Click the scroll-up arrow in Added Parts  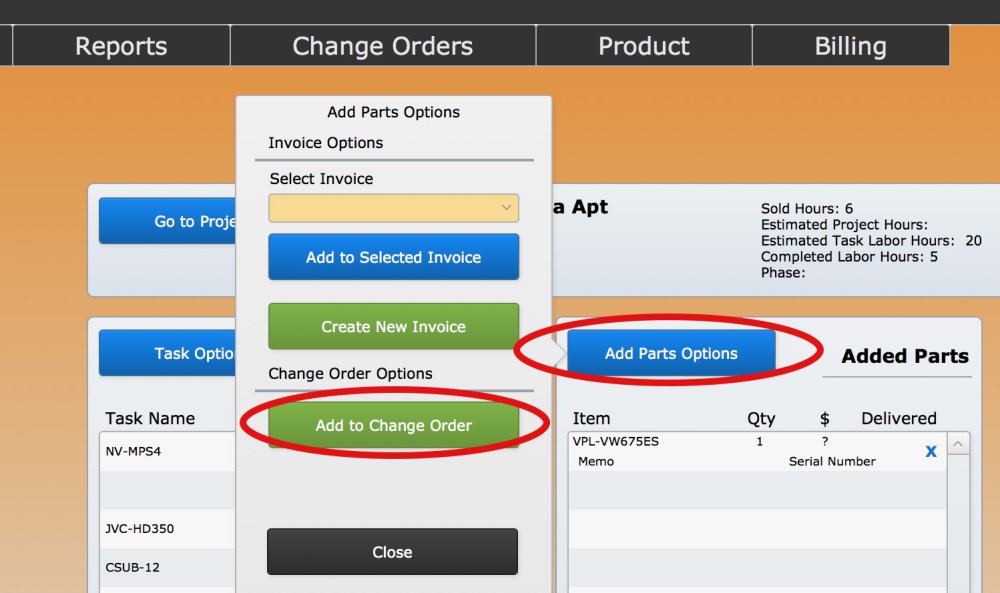(957, 441)
